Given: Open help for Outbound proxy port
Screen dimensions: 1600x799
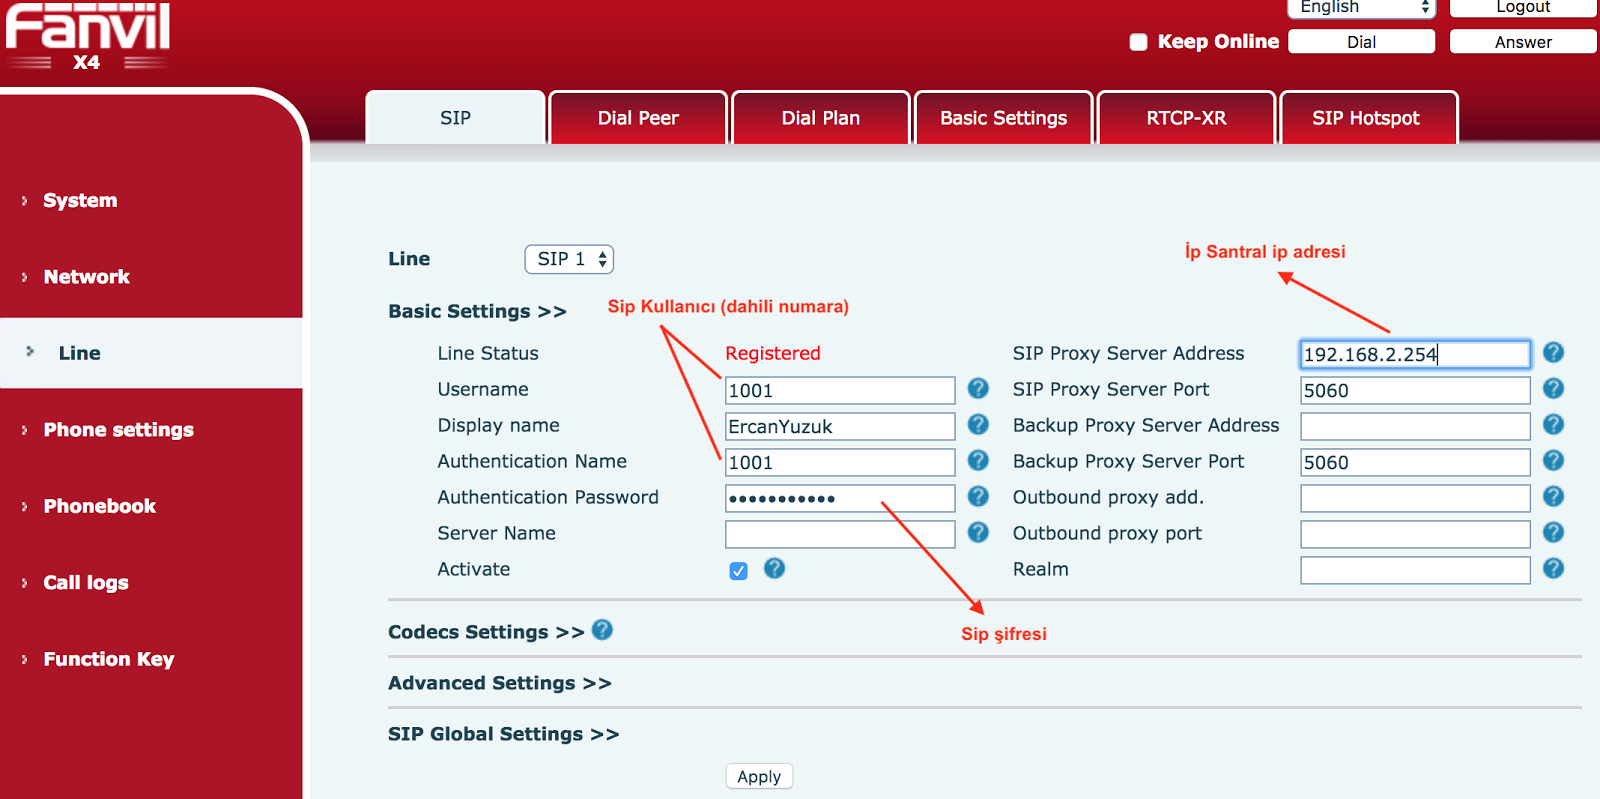Looking at the screenshot, I should pyautogui.click(x=1553, y=532).
